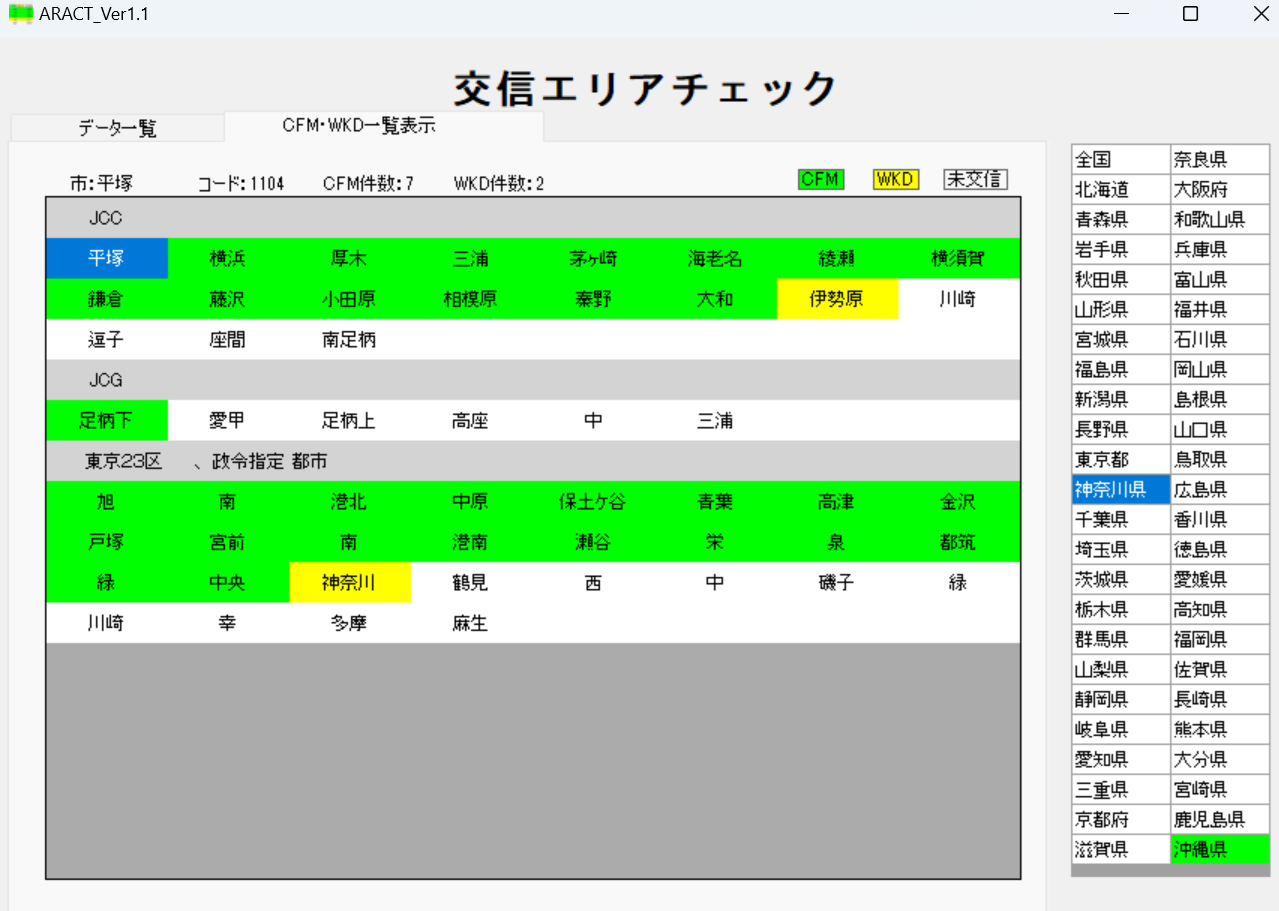Screen dimensions: 1279x911
Task: Click the ARACT app icon in title bar
Action: coord(21,15)
